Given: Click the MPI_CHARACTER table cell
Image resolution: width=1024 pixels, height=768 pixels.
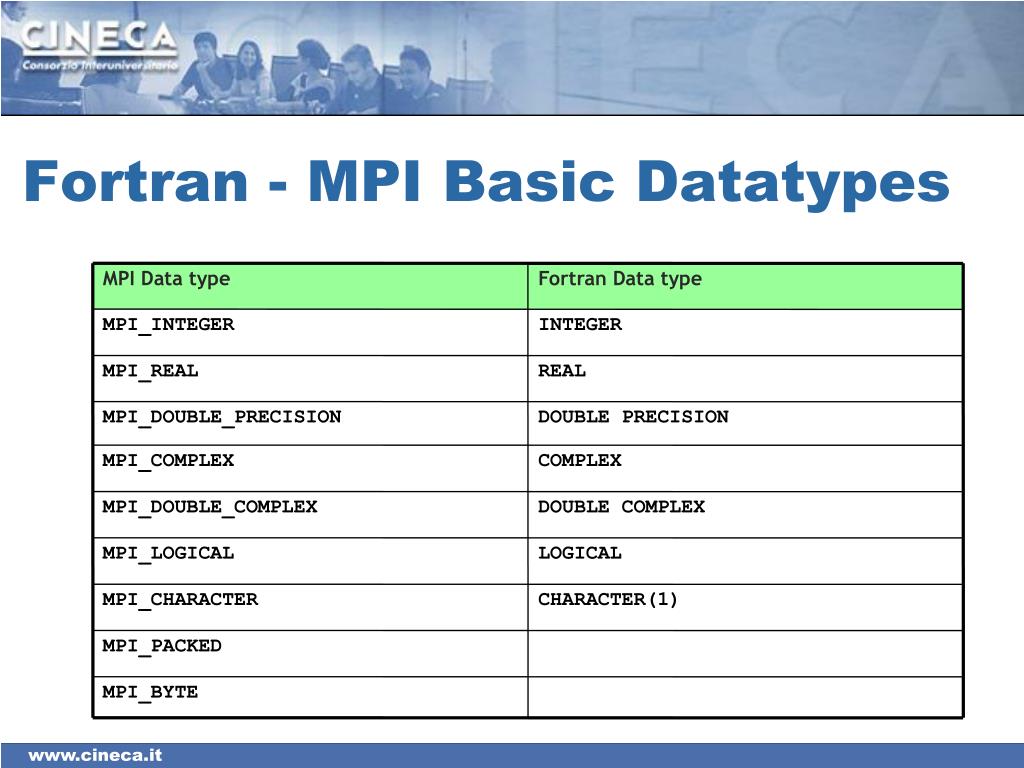Looking at the screenshot, I should click(310, 608).
